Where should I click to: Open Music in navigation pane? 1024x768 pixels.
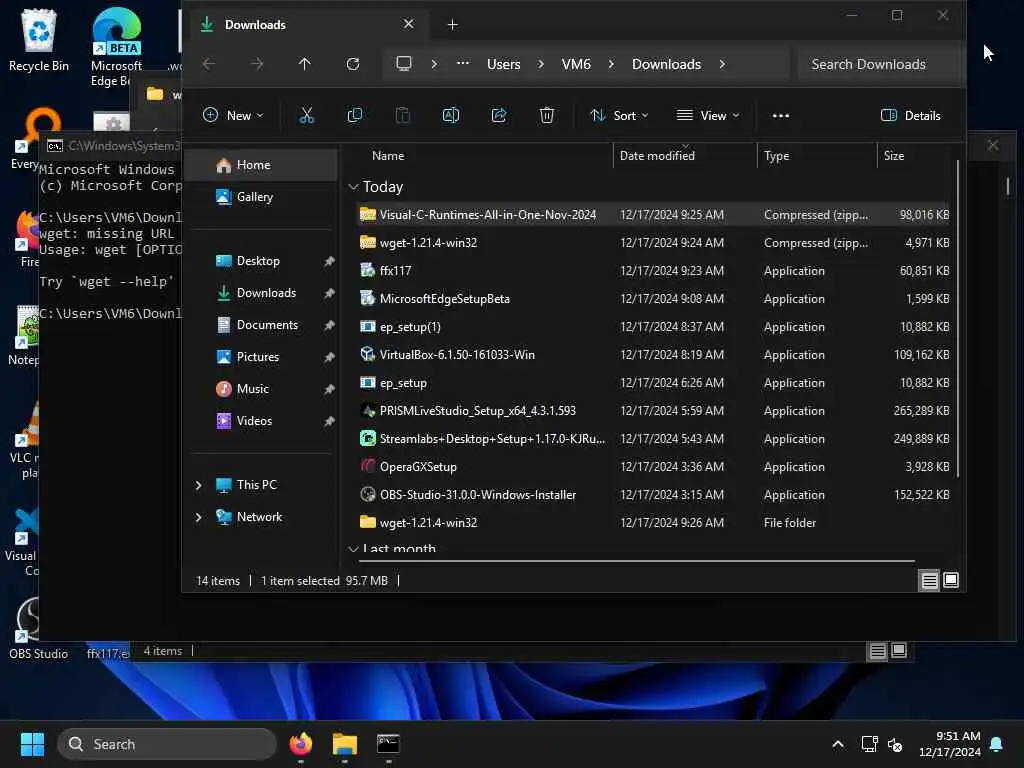point(261,389)
